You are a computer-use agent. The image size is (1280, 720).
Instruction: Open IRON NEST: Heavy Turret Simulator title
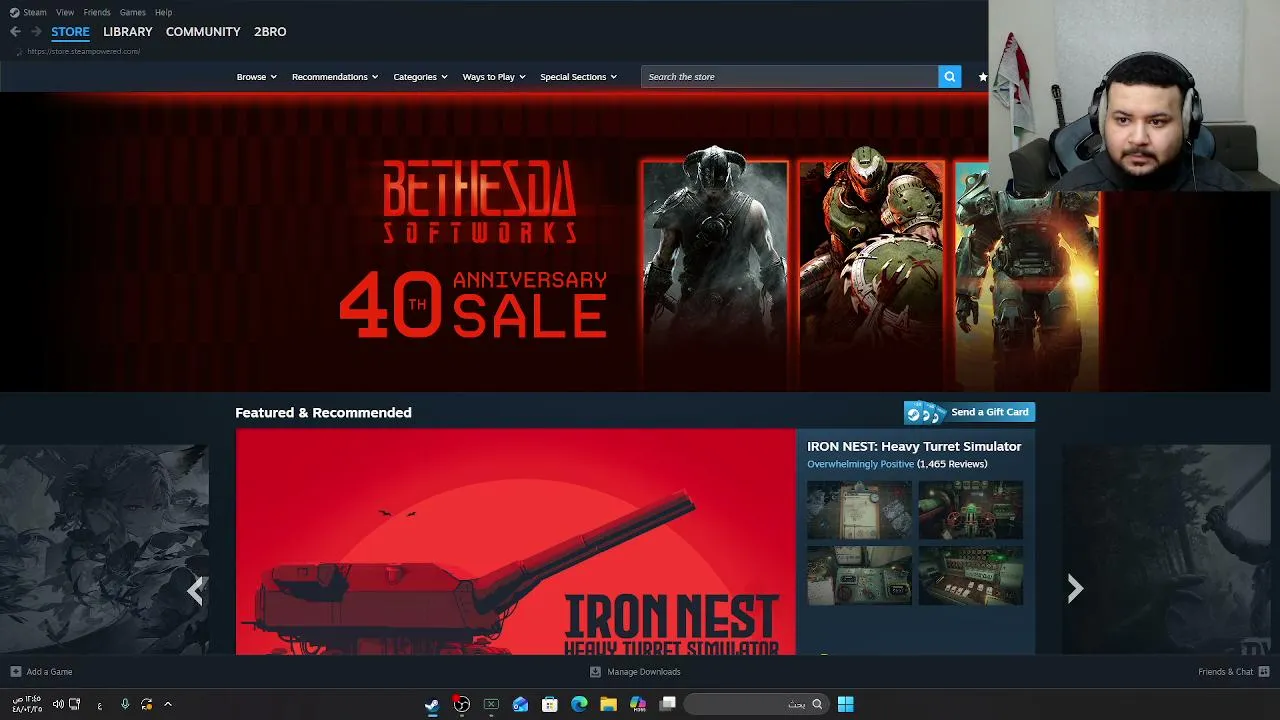[914, 447]
